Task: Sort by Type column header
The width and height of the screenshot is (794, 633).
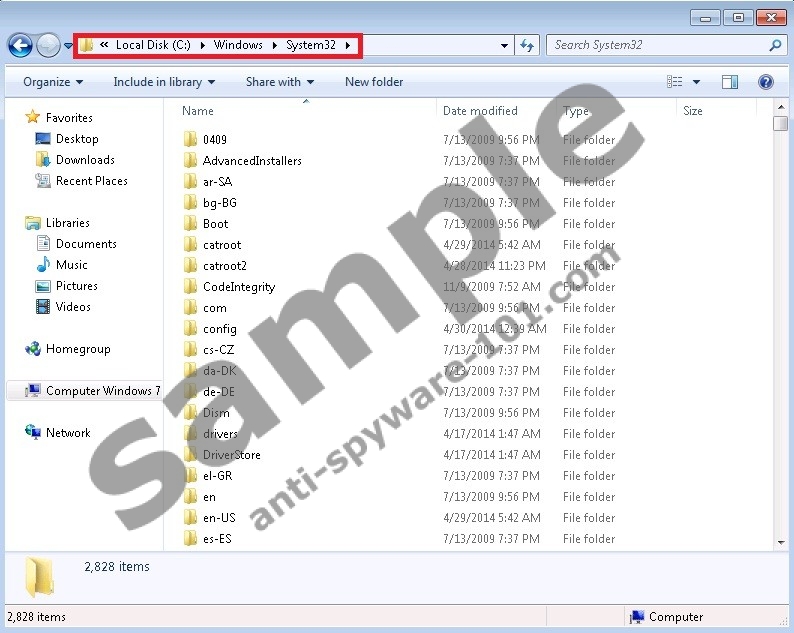Action: coord(576,111)
